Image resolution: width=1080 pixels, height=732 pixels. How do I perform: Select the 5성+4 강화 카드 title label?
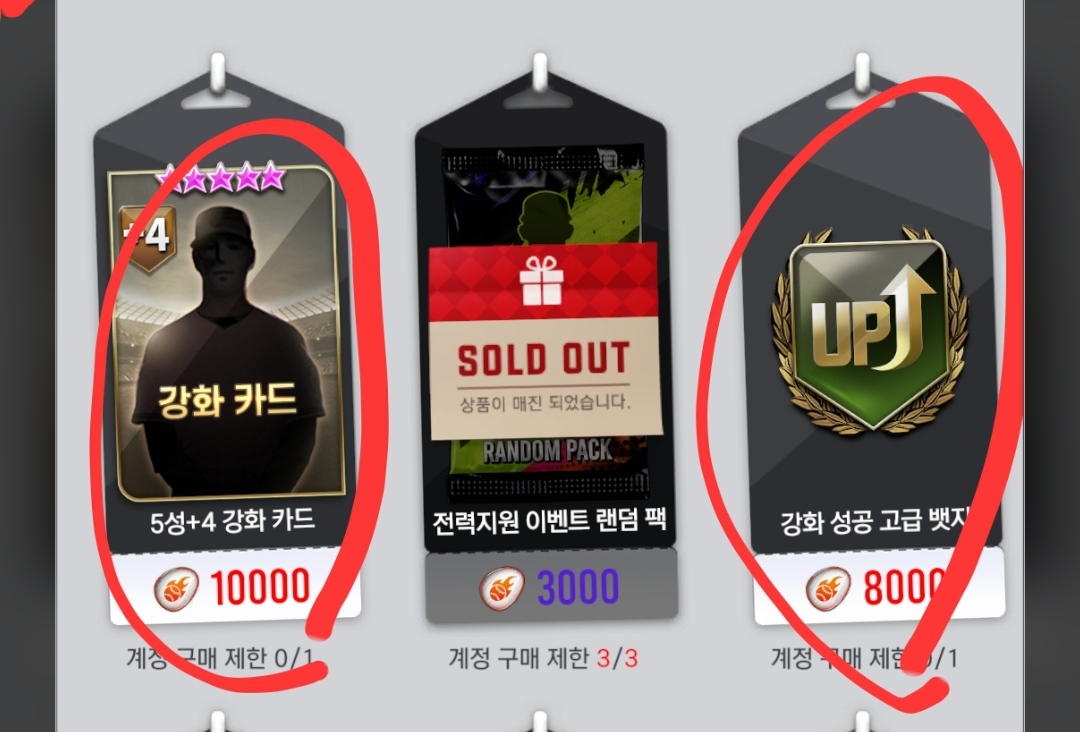232,521
